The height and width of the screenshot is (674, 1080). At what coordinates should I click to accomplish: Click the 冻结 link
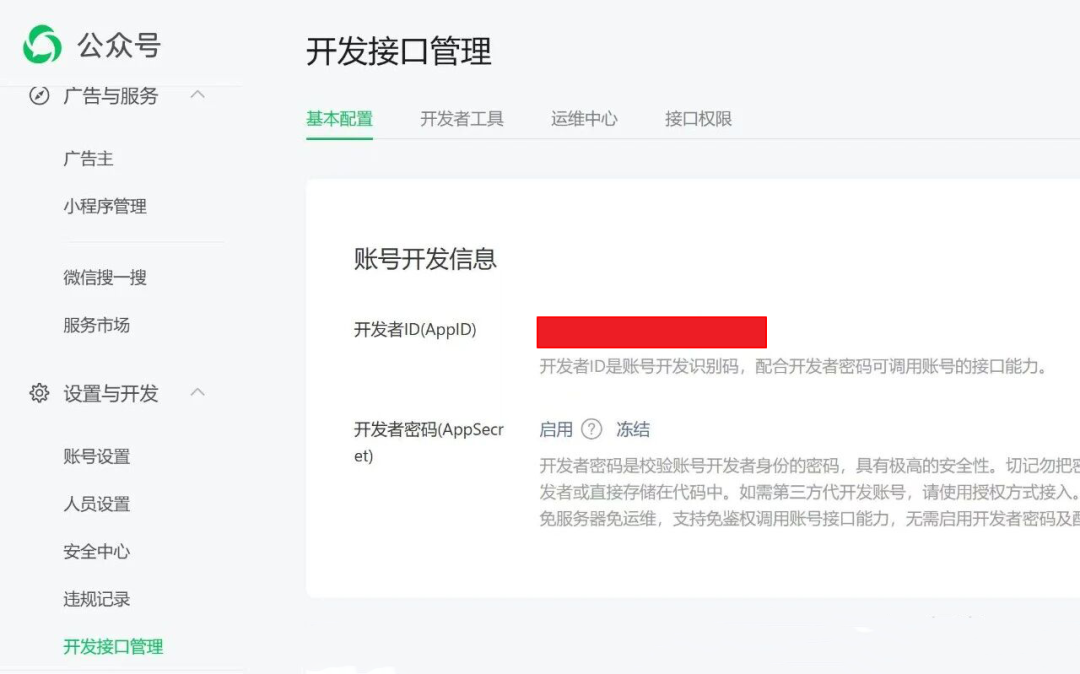(634, 429)
